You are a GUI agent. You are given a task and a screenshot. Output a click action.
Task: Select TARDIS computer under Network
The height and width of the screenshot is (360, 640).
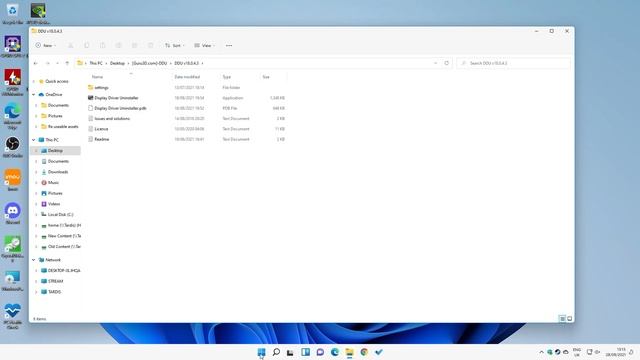(x=54, y=292)
